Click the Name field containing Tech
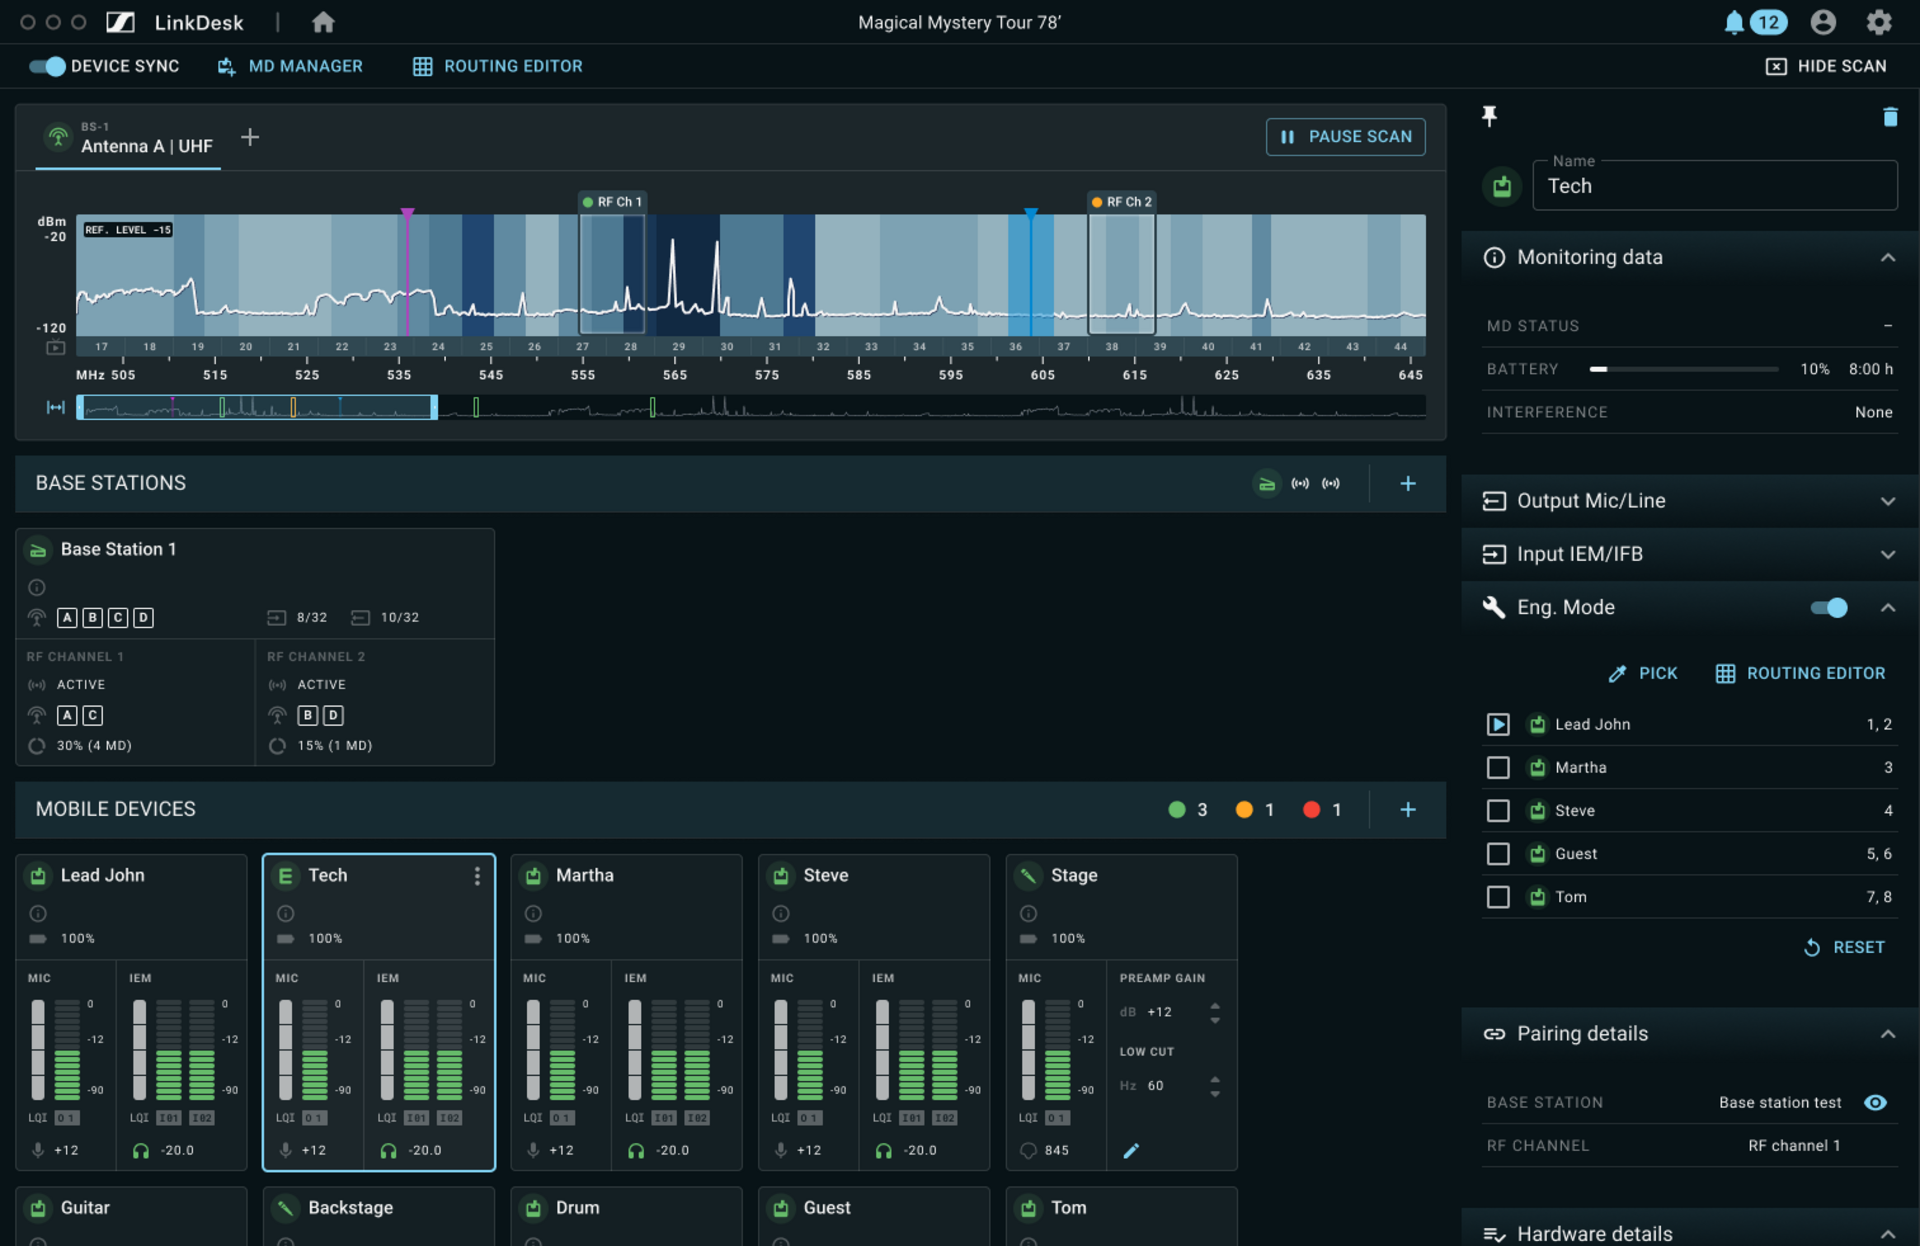The height and width of the screenshot is (1246, 1920). coord(1713,186)
